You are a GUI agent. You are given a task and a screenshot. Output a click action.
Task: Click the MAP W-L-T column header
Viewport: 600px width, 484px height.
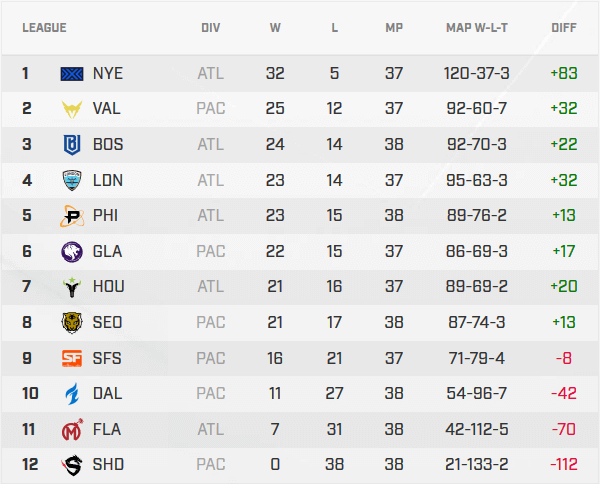[477, 27]
